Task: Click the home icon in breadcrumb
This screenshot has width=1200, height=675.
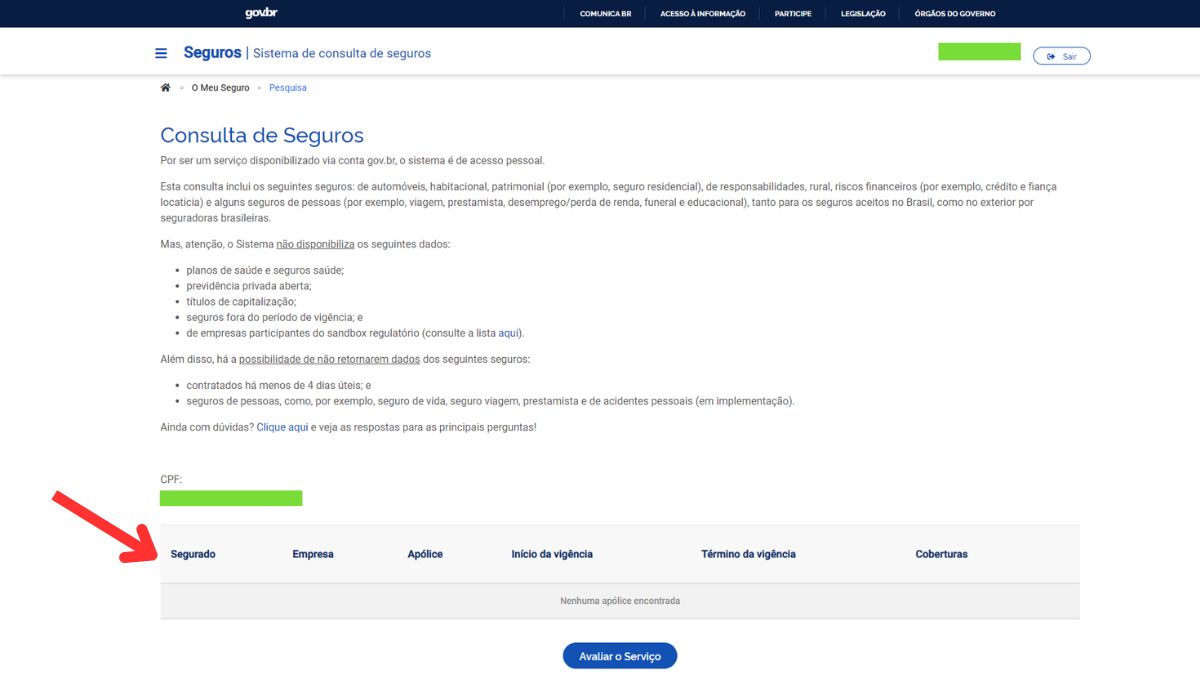Action: (x=166, y=88)
